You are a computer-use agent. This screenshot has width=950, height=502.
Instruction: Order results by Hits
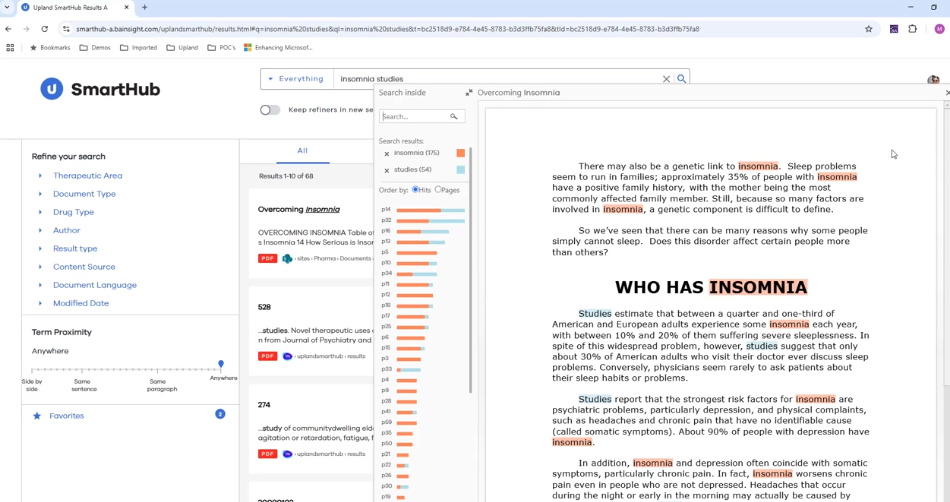(x=416, y=190)
